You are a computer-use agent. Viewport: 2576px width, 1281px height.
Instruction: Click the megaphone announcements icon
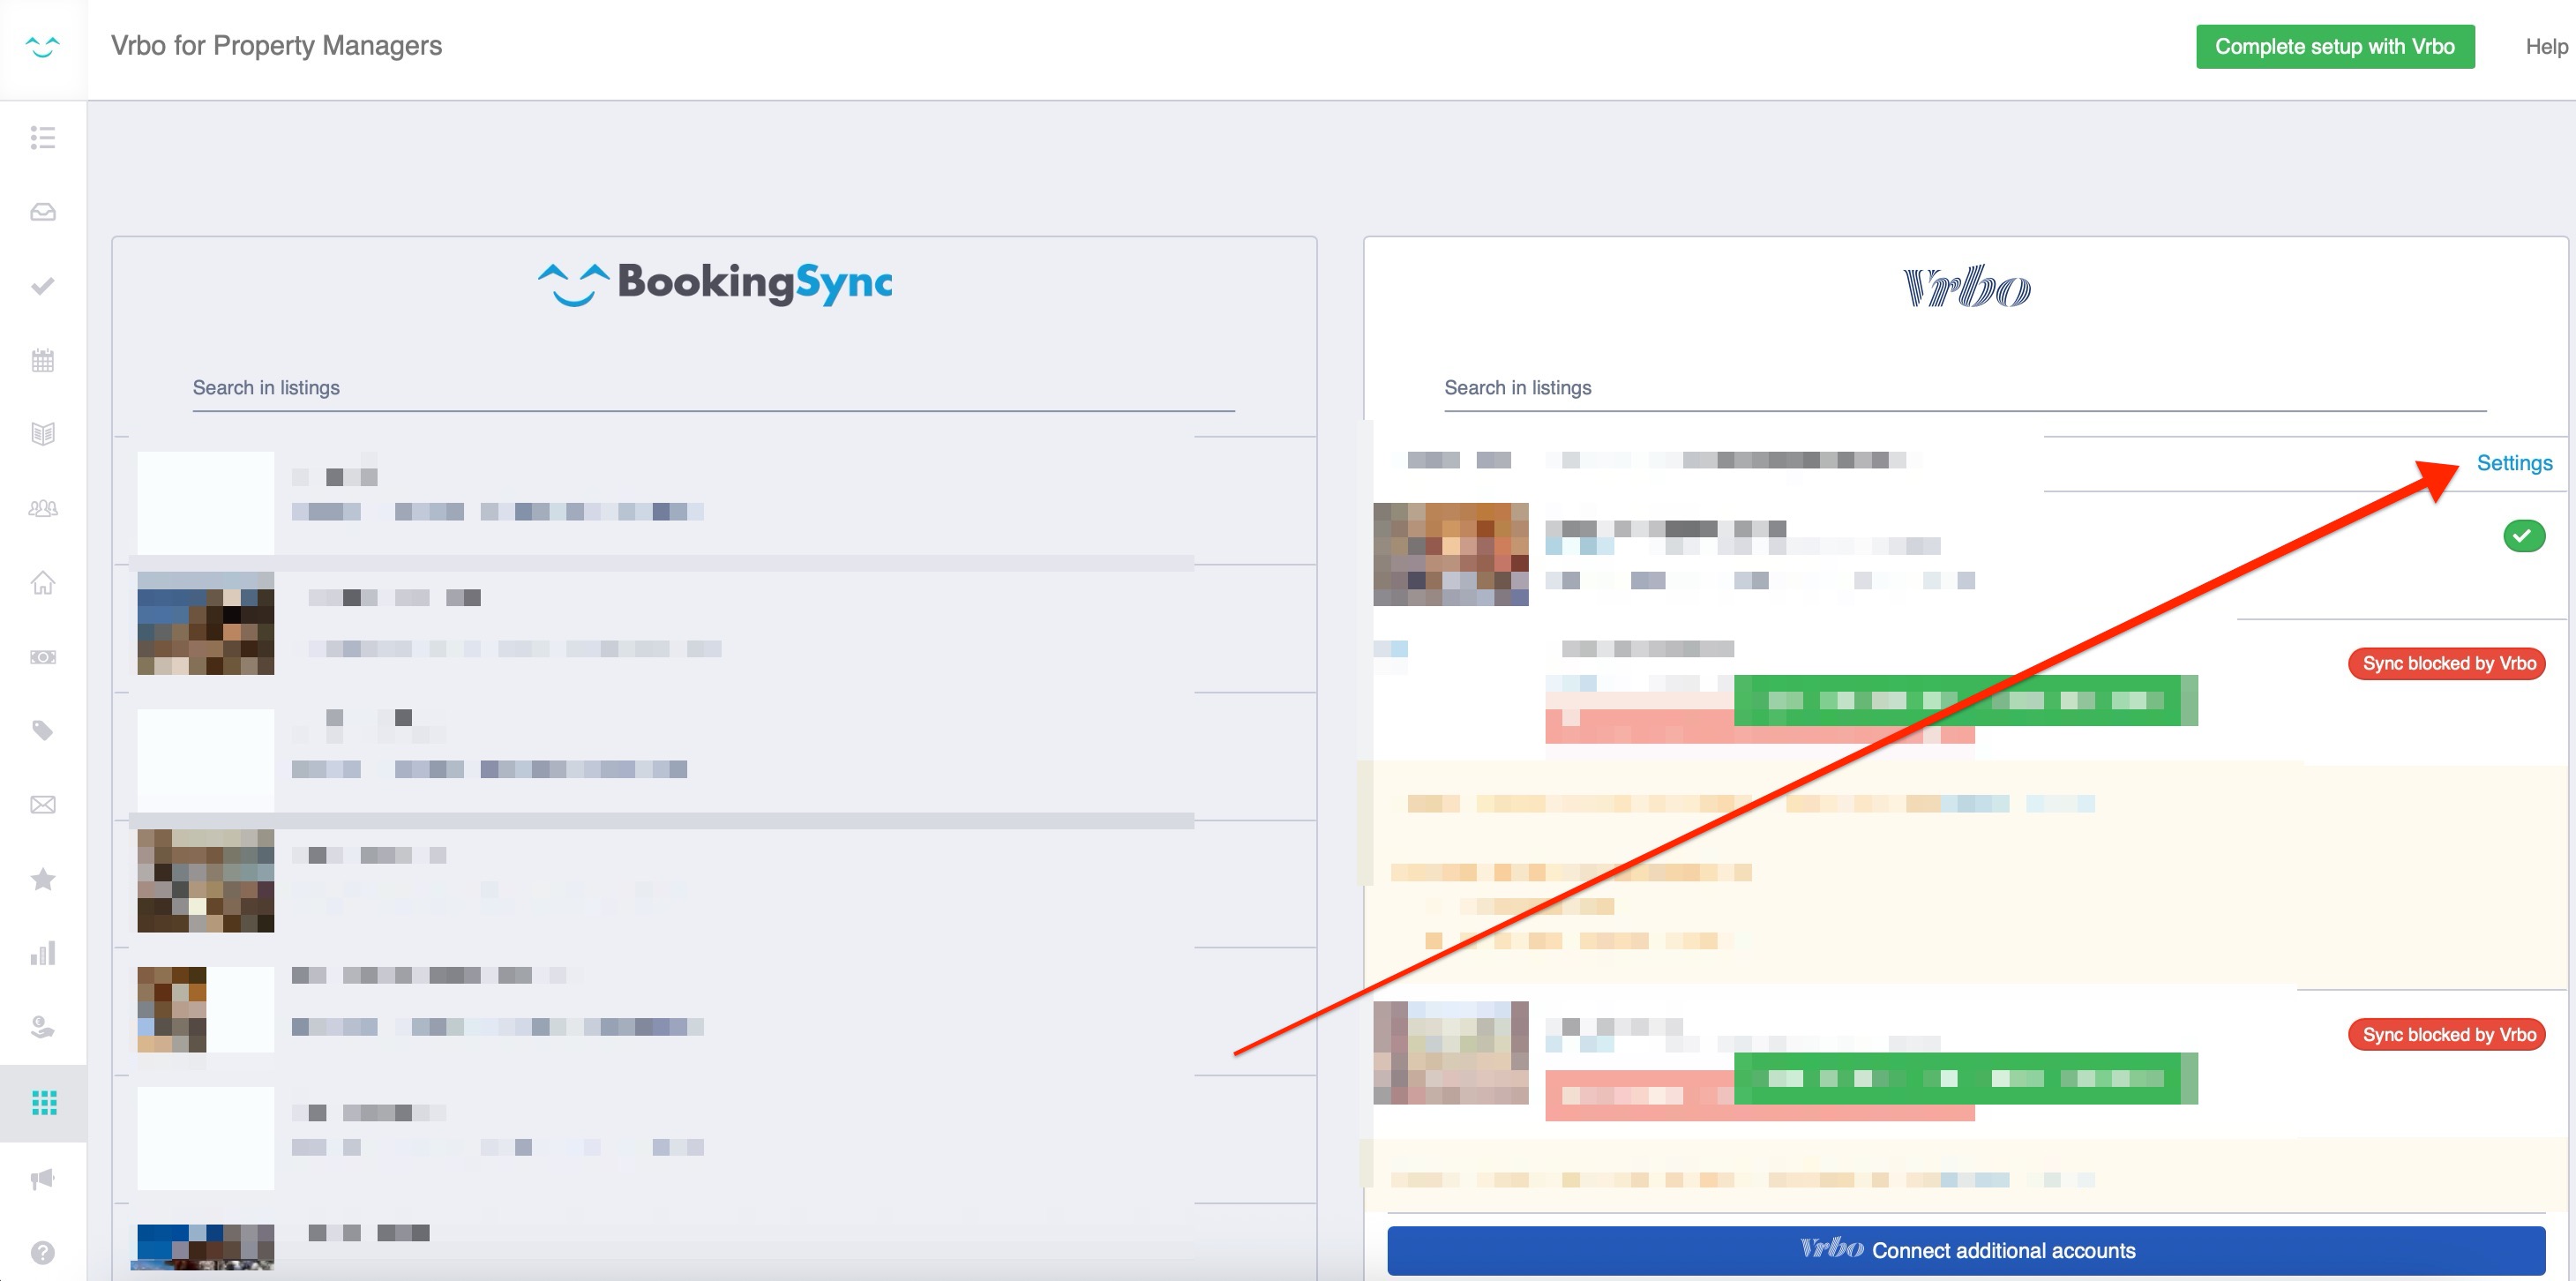(42, 1178)
